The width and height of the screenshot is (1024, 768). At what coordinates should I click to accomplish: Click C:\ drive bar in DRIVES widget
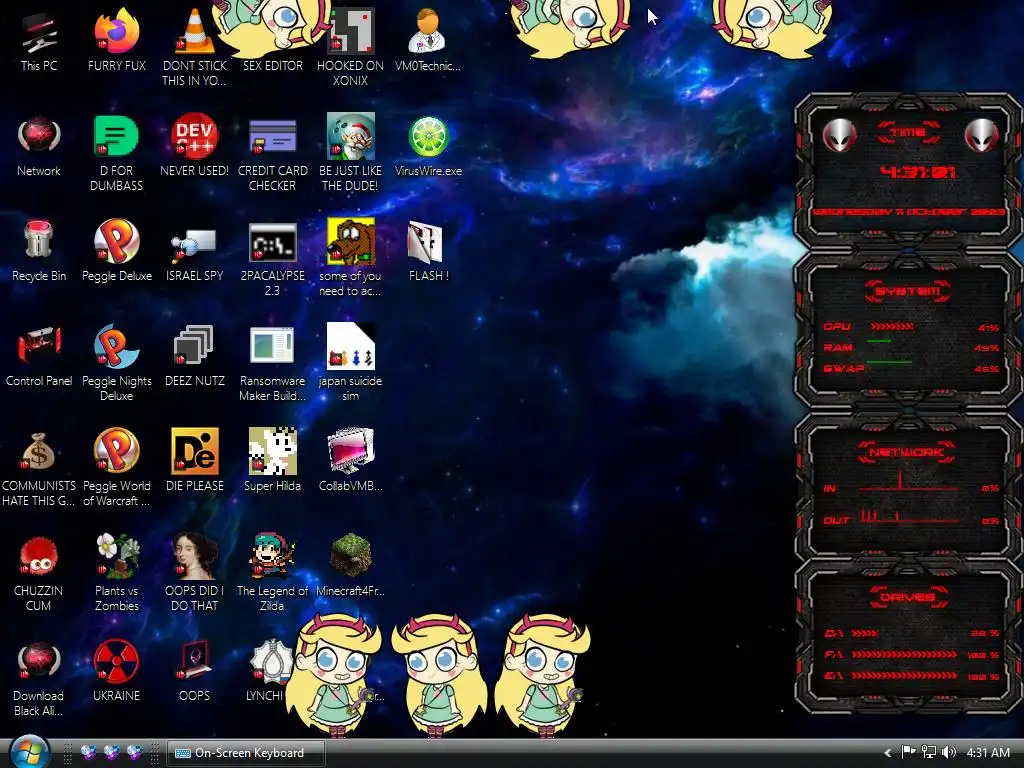pos(865,633)
